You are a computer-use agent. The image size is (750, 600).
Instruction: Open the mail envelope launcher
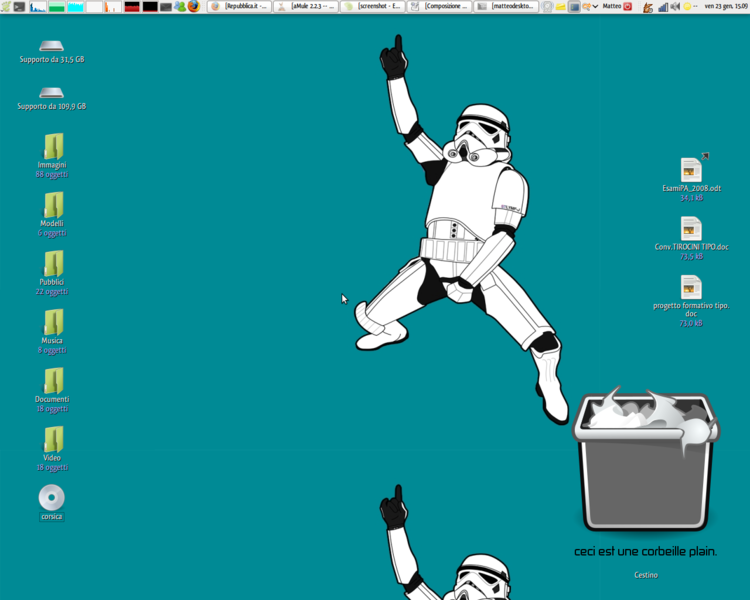[165, 7]
